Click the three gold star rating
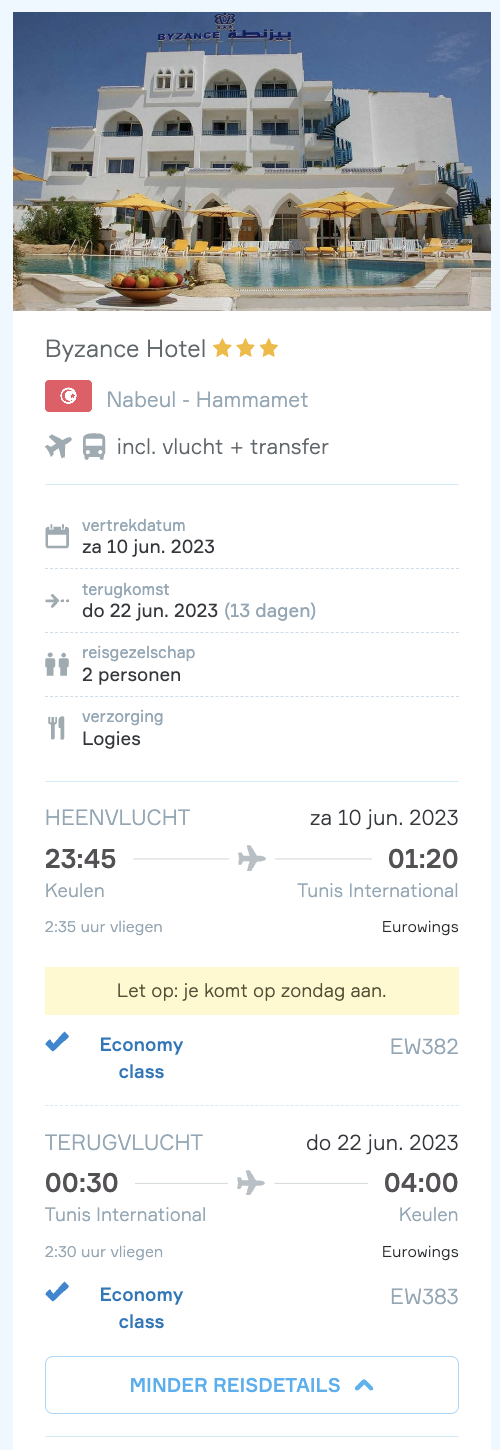Image resolution: width=500 pixels, height=1450 pixels. [x=245, y=348]
